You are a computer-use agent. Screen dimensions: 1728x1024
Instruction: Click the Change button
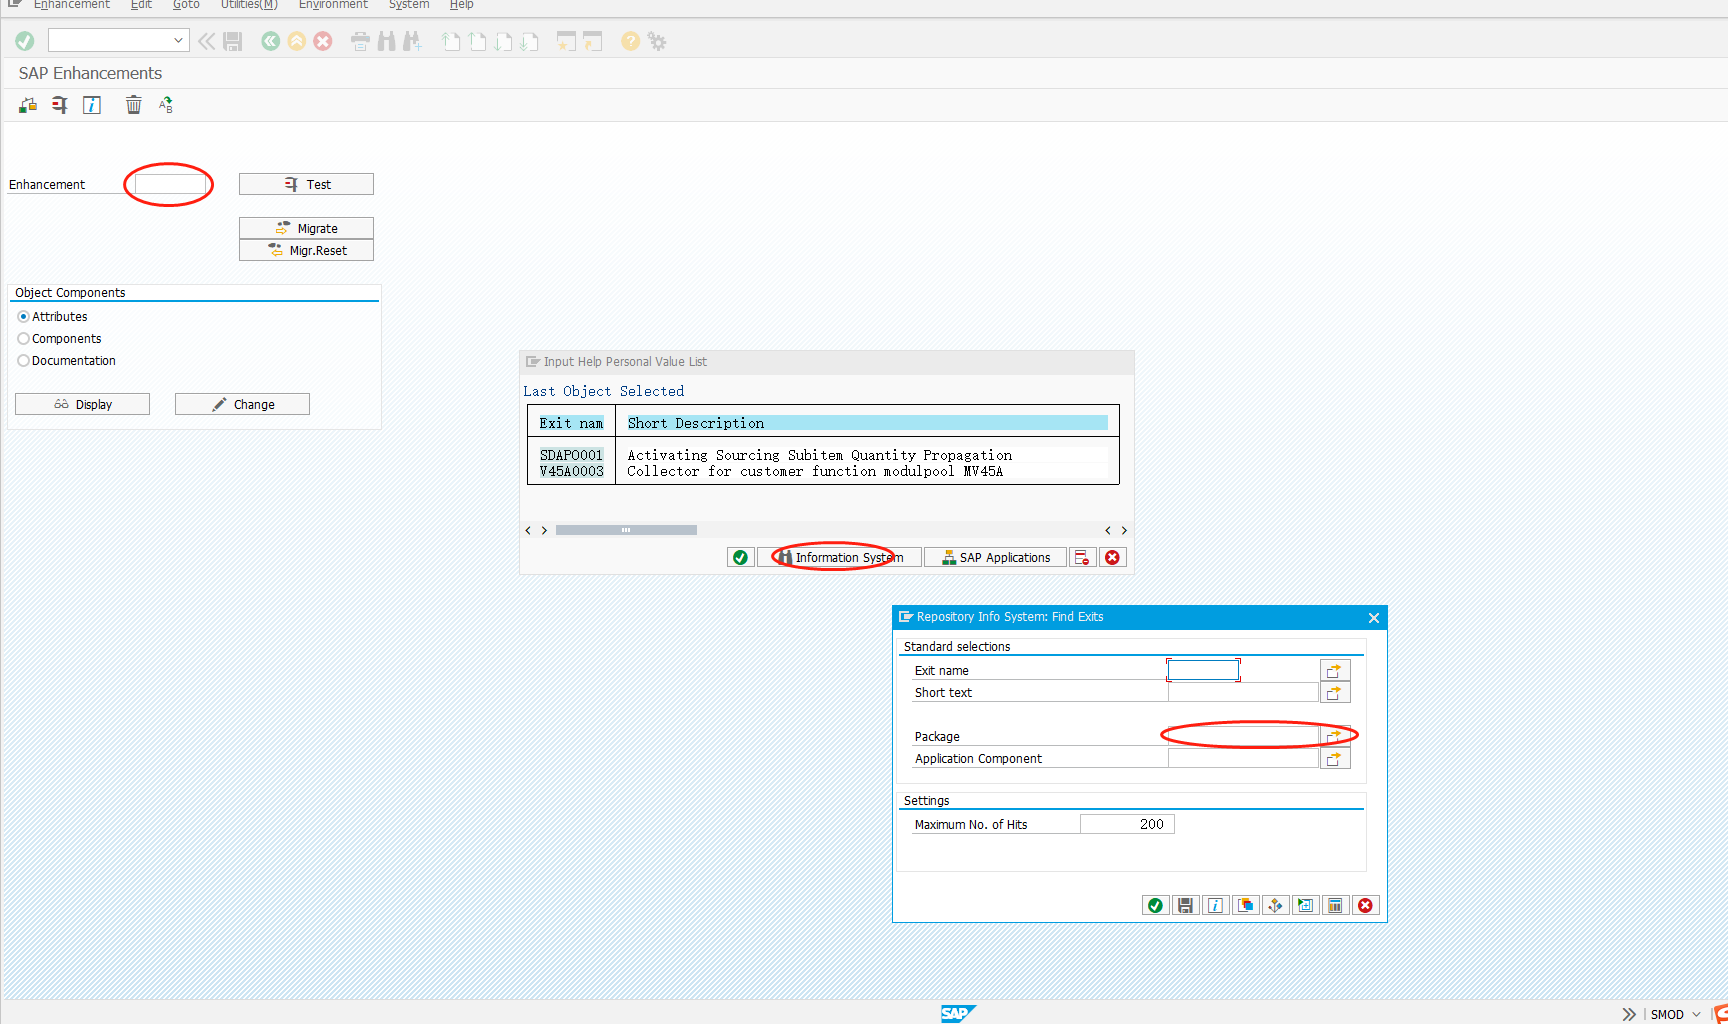(242, 404)
